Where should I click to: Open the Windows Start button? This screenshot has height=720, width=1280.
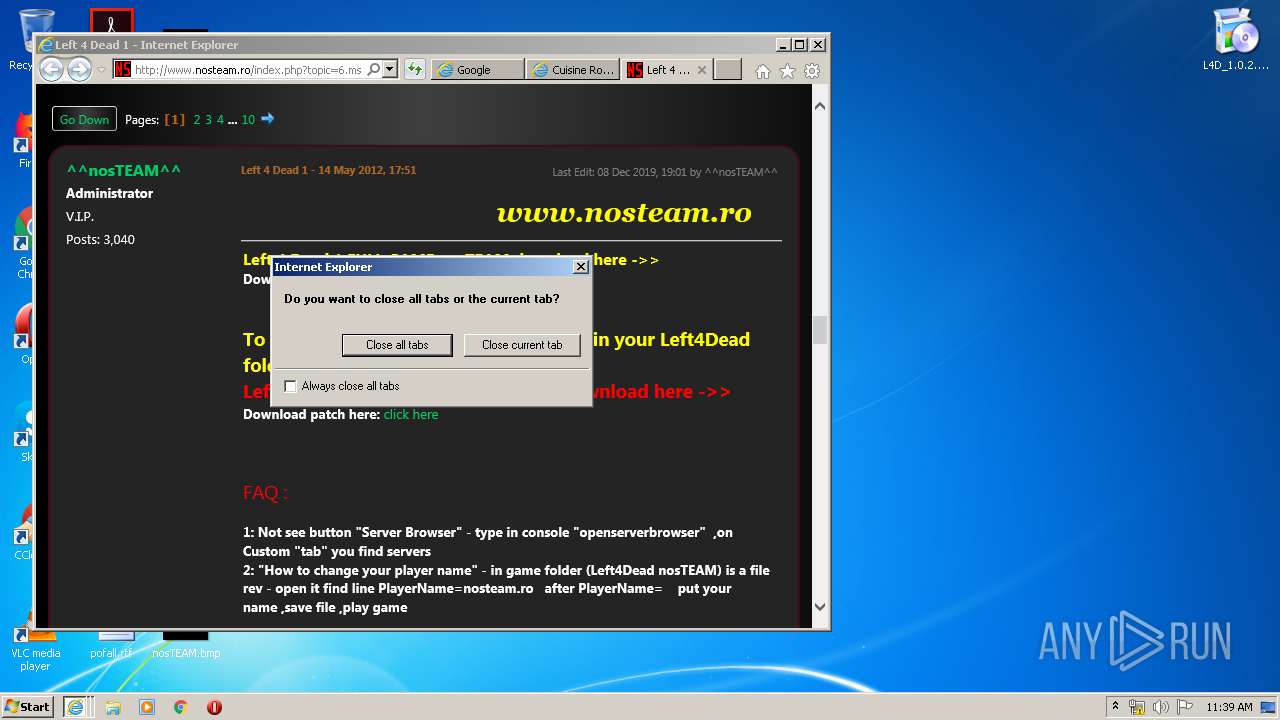point(28,706)
